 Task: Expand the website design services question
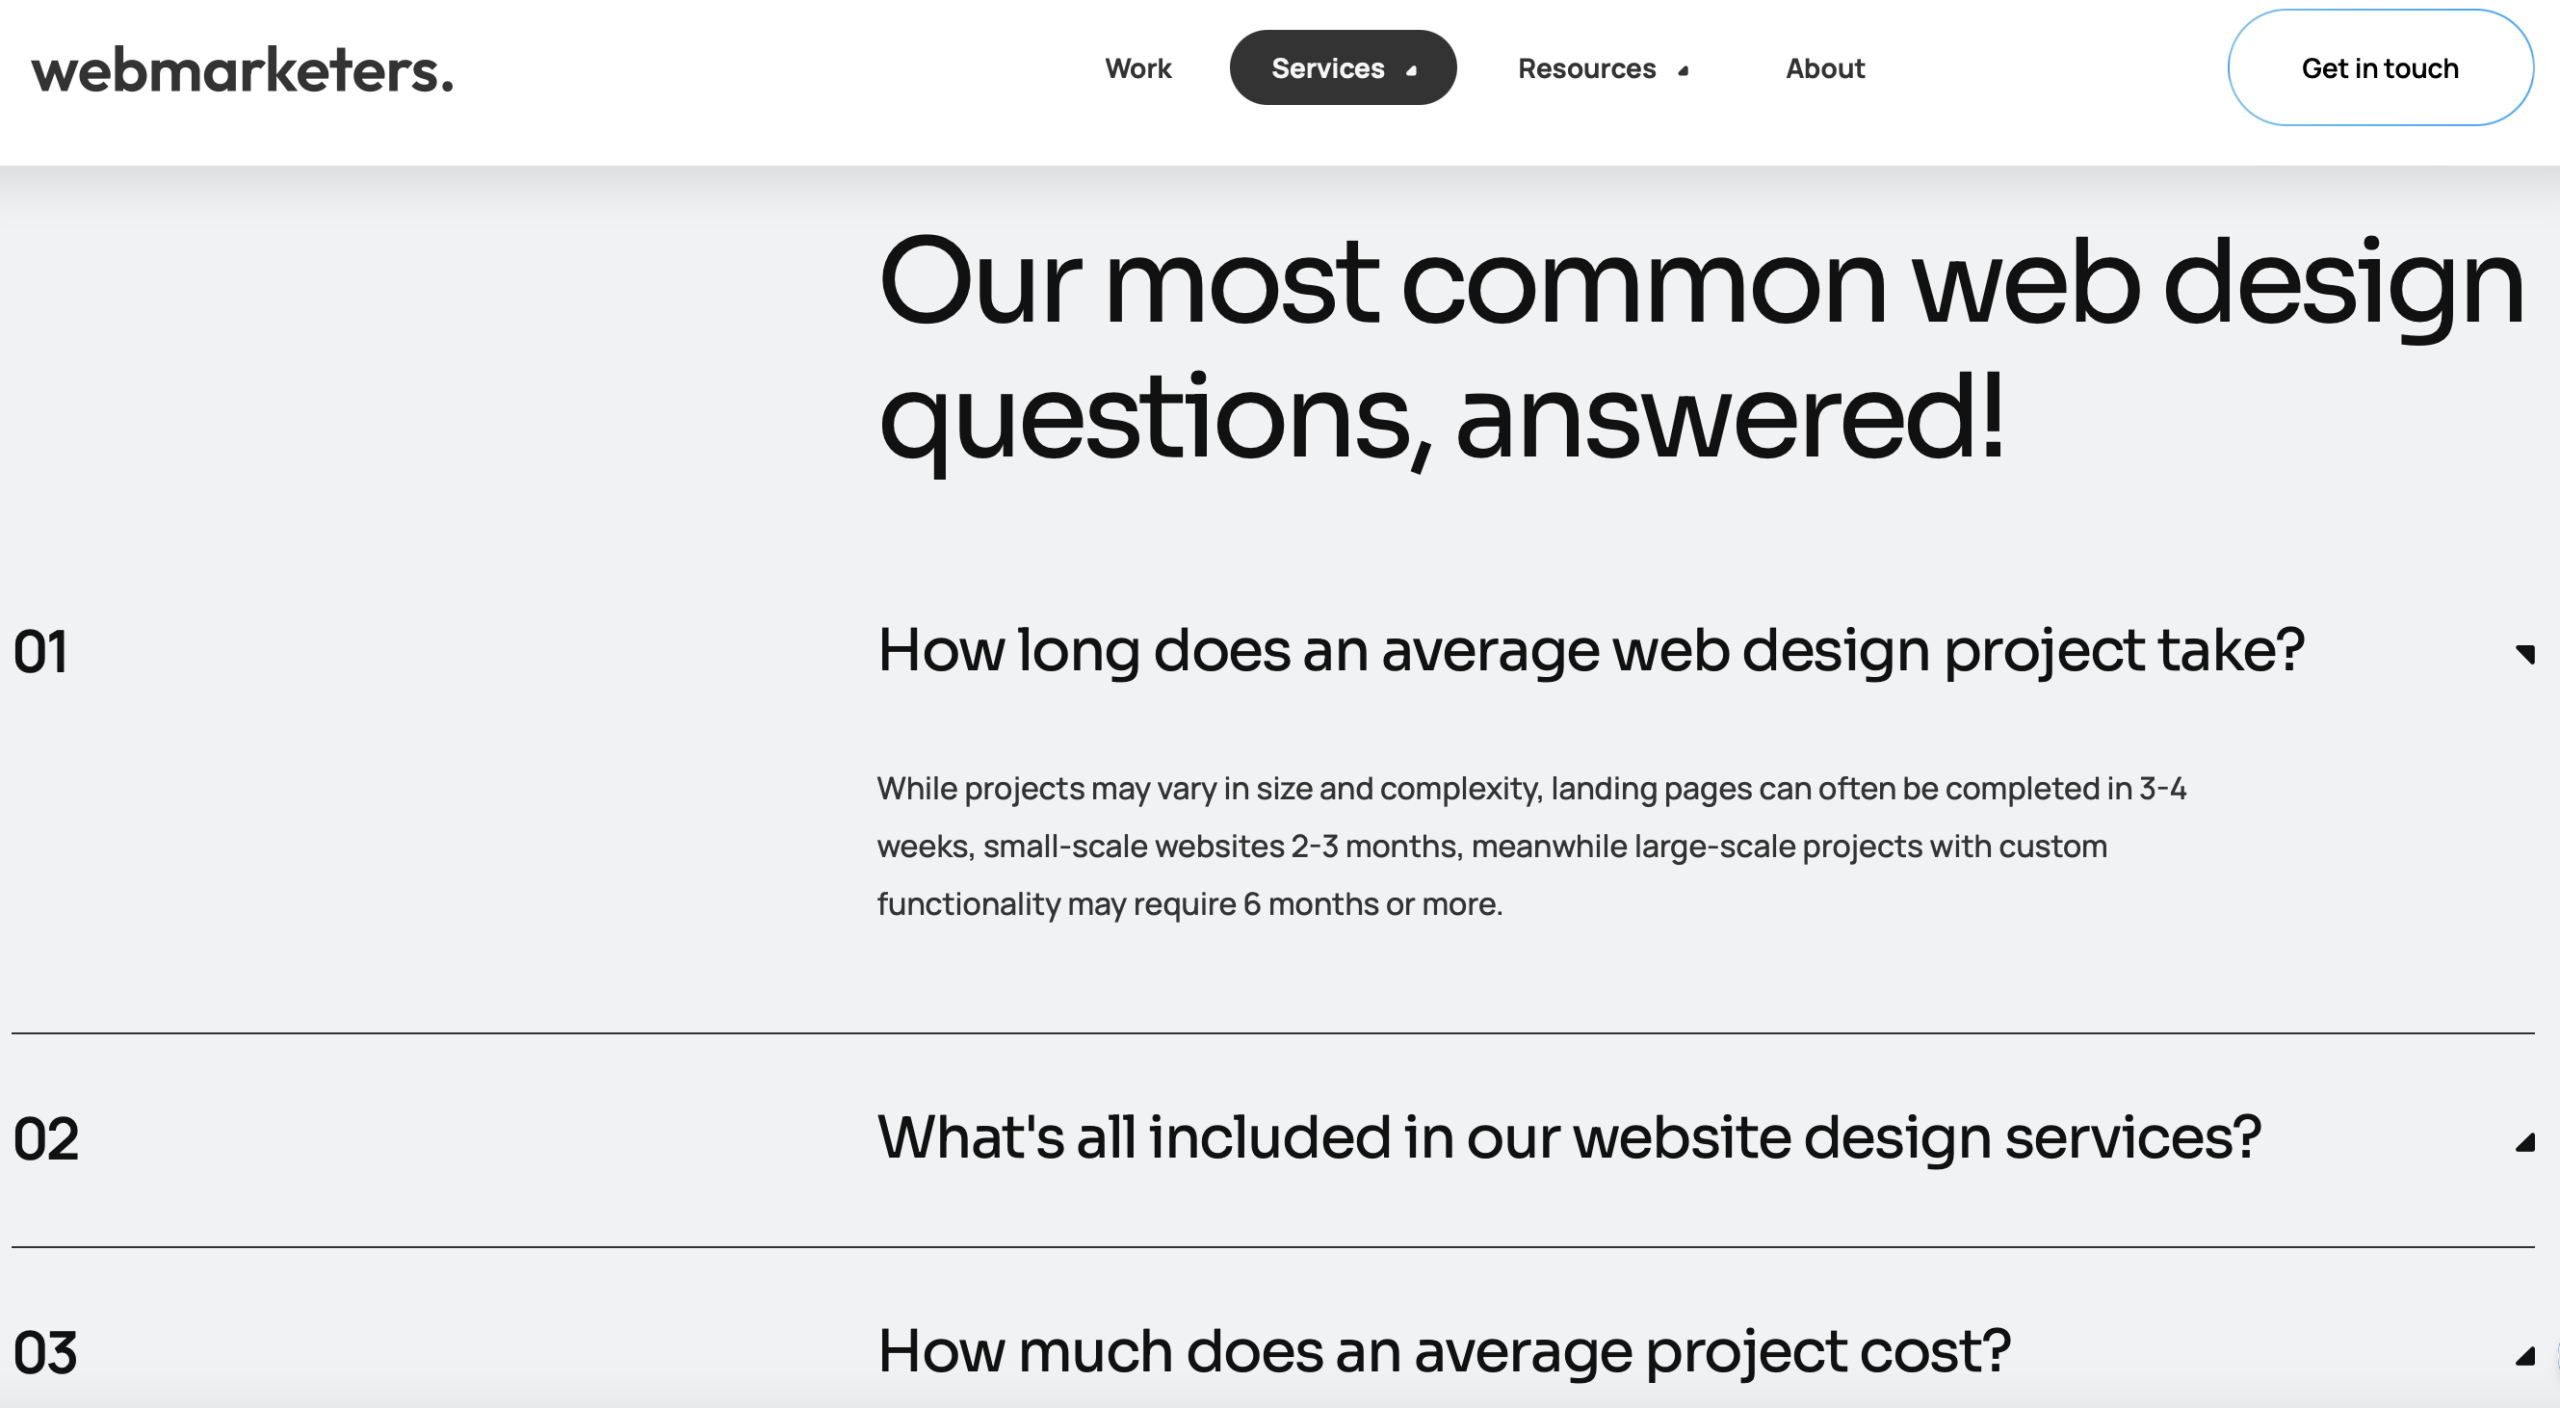point(1568,1138)
